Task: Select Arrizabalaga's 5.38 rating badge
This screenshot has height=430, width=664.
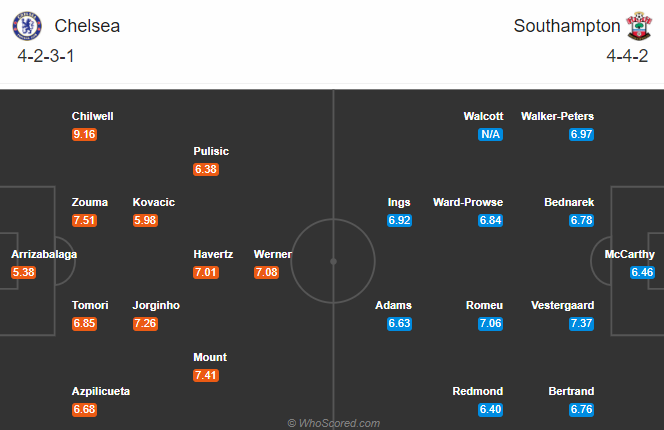Action: tap(23, 272)
